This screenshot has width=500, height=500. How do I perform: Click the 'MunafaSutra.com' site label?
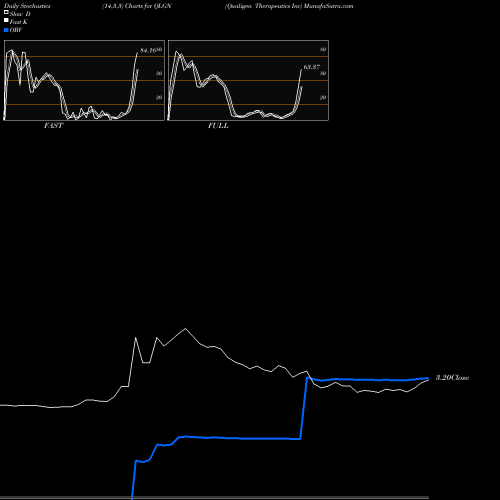click(x=328, y=6)
